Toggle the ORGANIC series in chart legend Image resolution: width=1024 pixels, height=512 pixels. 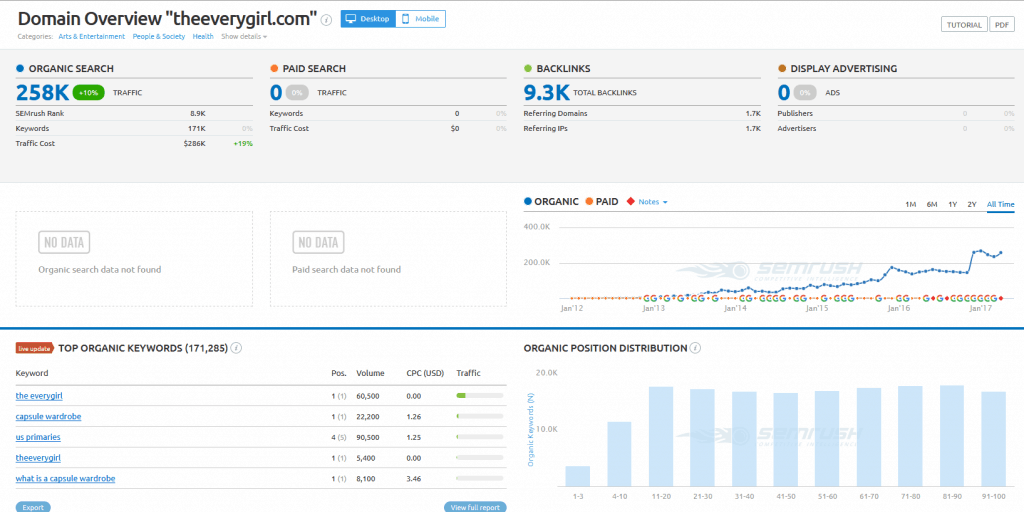[551, 202]
